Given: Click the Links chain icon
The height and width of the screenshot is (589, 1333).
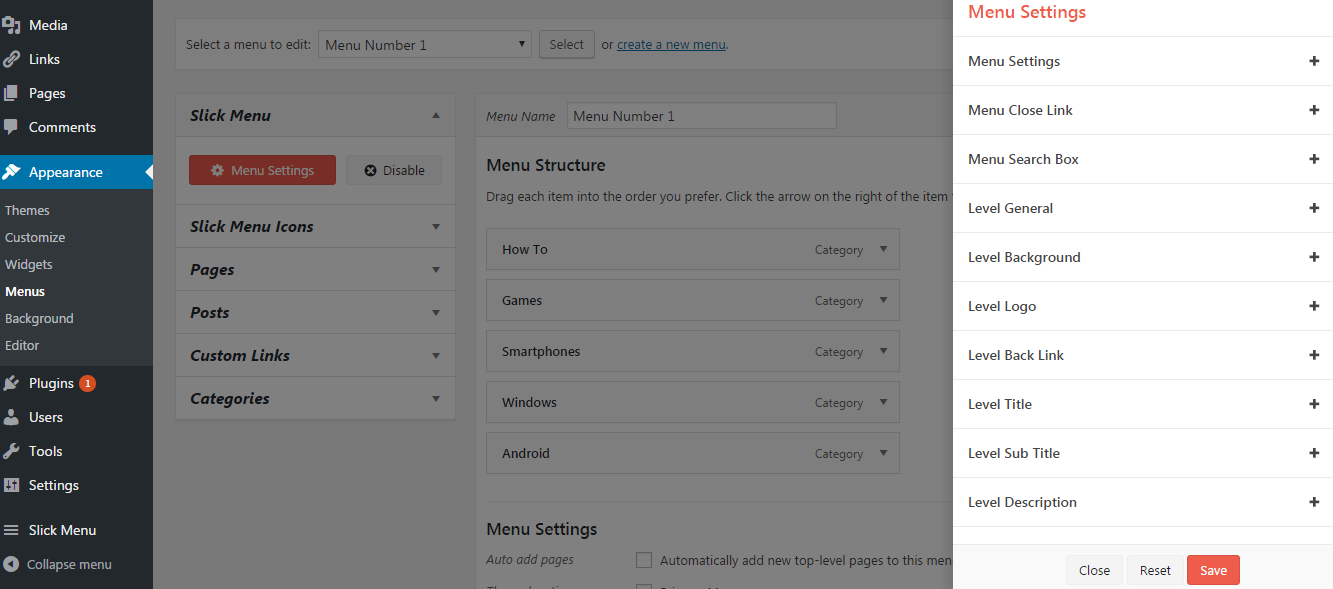Looking at the screenshot, I should pos(11,59).
